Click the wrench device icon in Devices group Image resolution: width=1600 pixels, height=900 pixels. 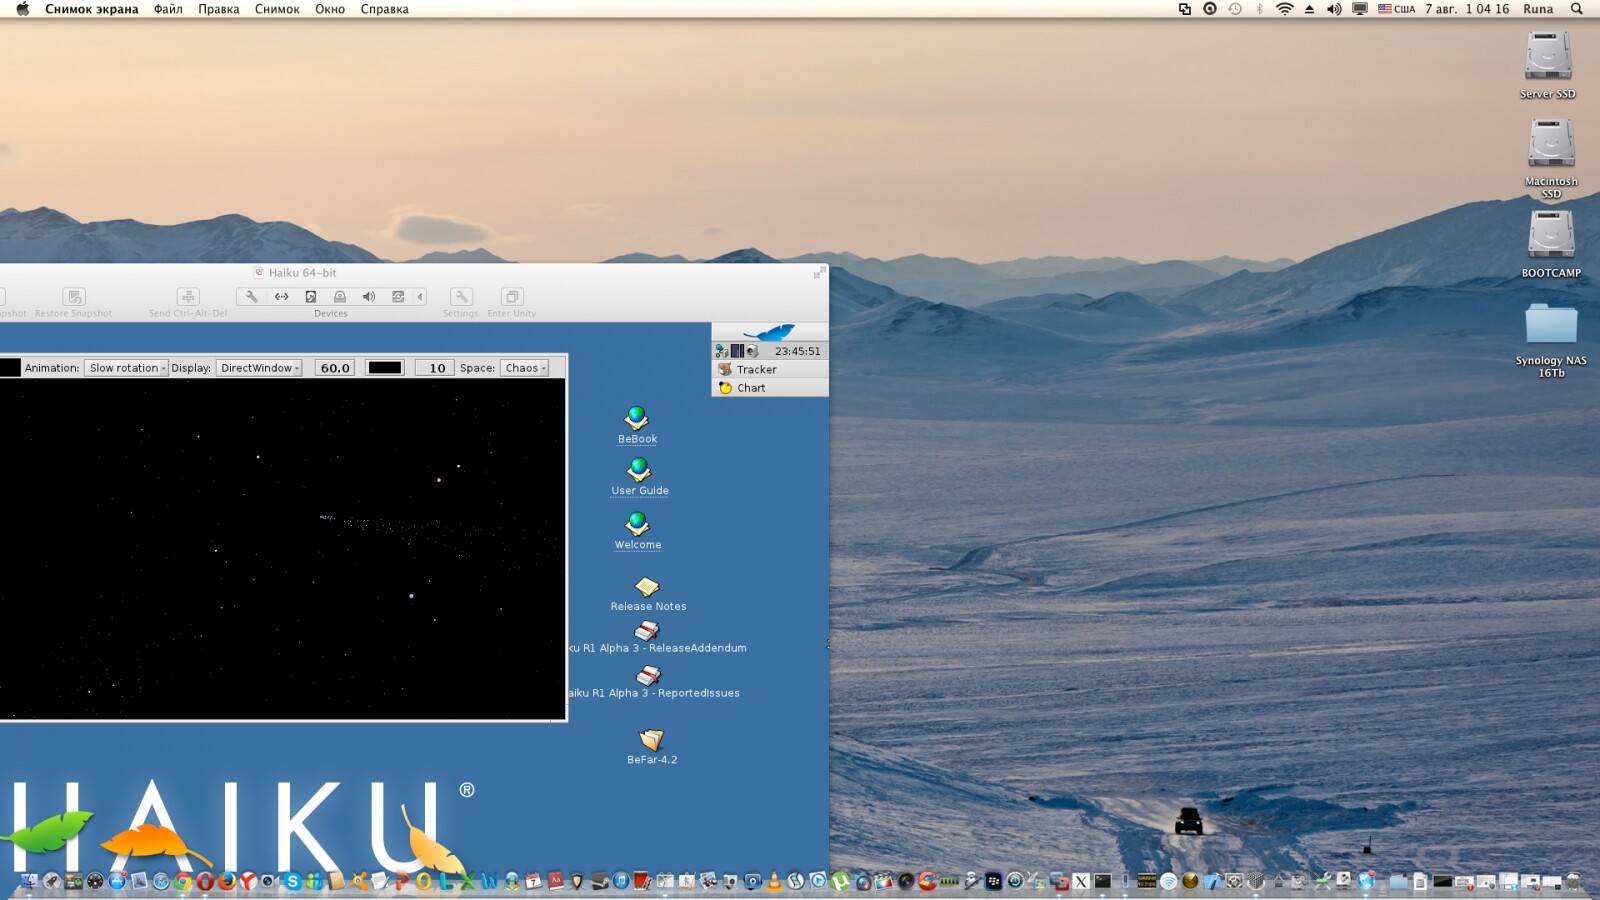coord(252,297)
